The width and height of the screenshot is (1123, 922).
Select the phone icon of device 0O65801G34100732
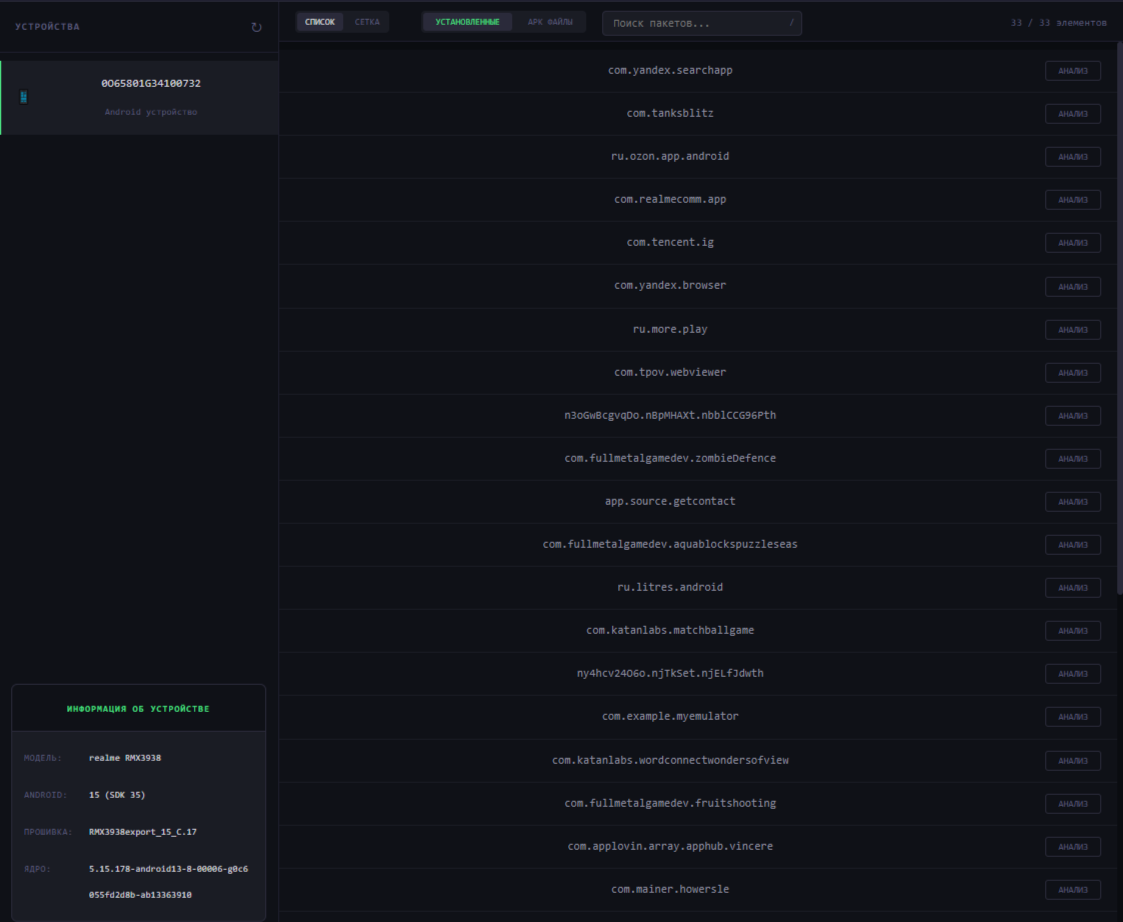[24, 97]
